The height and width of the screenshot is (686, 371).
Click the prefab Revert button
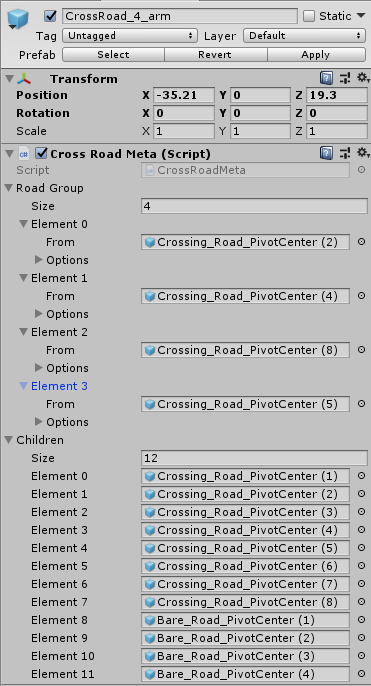click(215, 55)
